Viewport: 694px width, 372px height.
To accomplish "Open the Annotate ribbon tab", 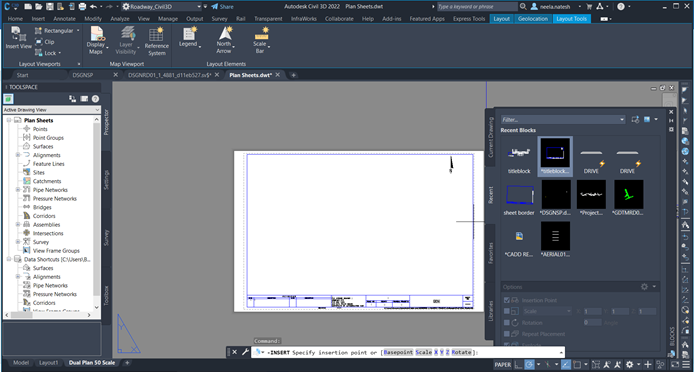I will [x=64, y=19].
